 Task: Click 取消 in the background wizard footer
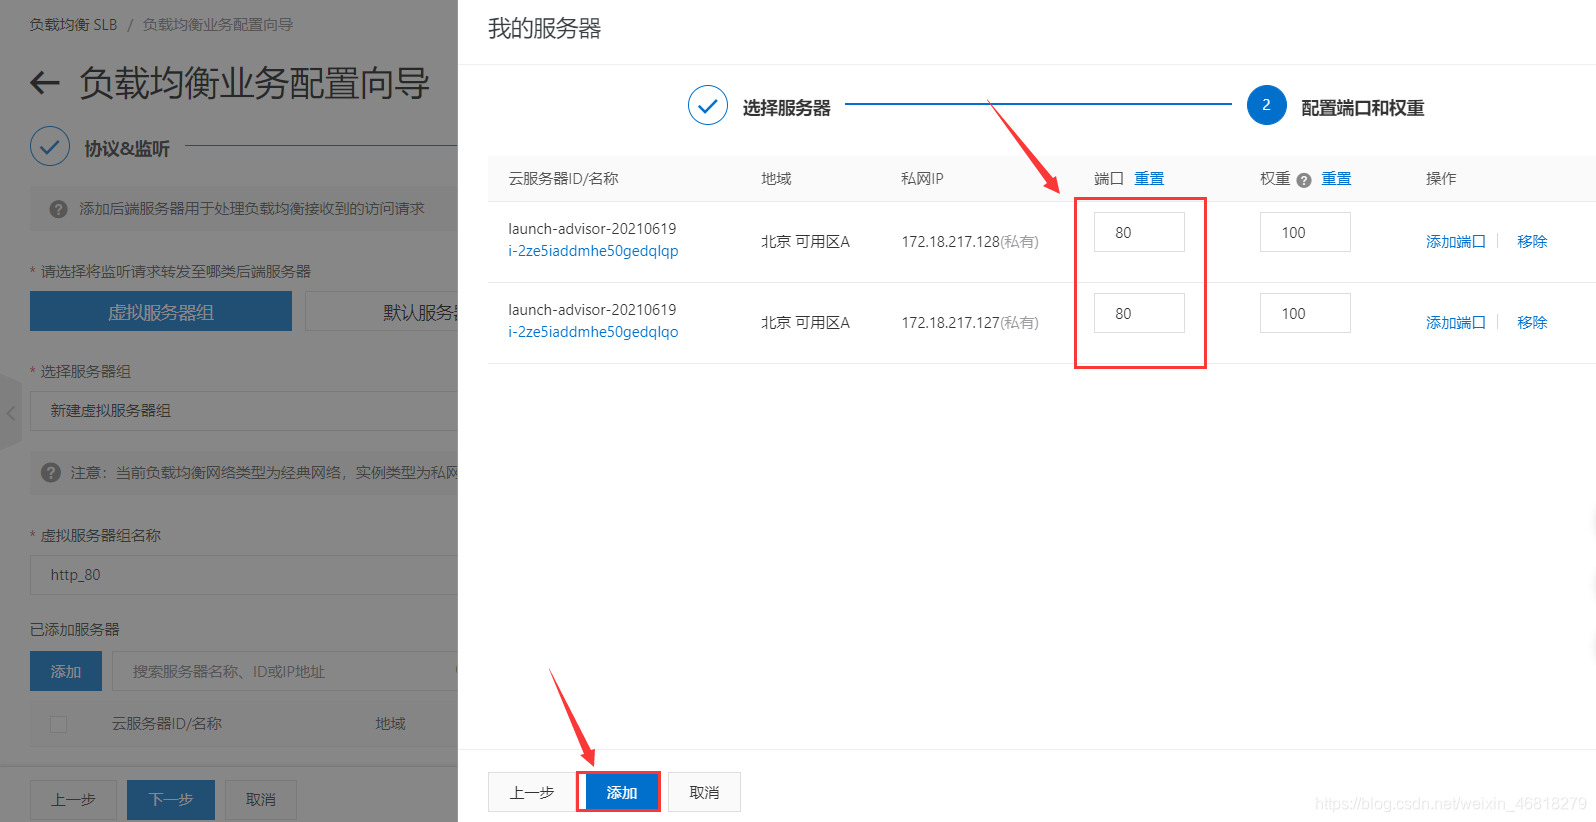[261, 800]
